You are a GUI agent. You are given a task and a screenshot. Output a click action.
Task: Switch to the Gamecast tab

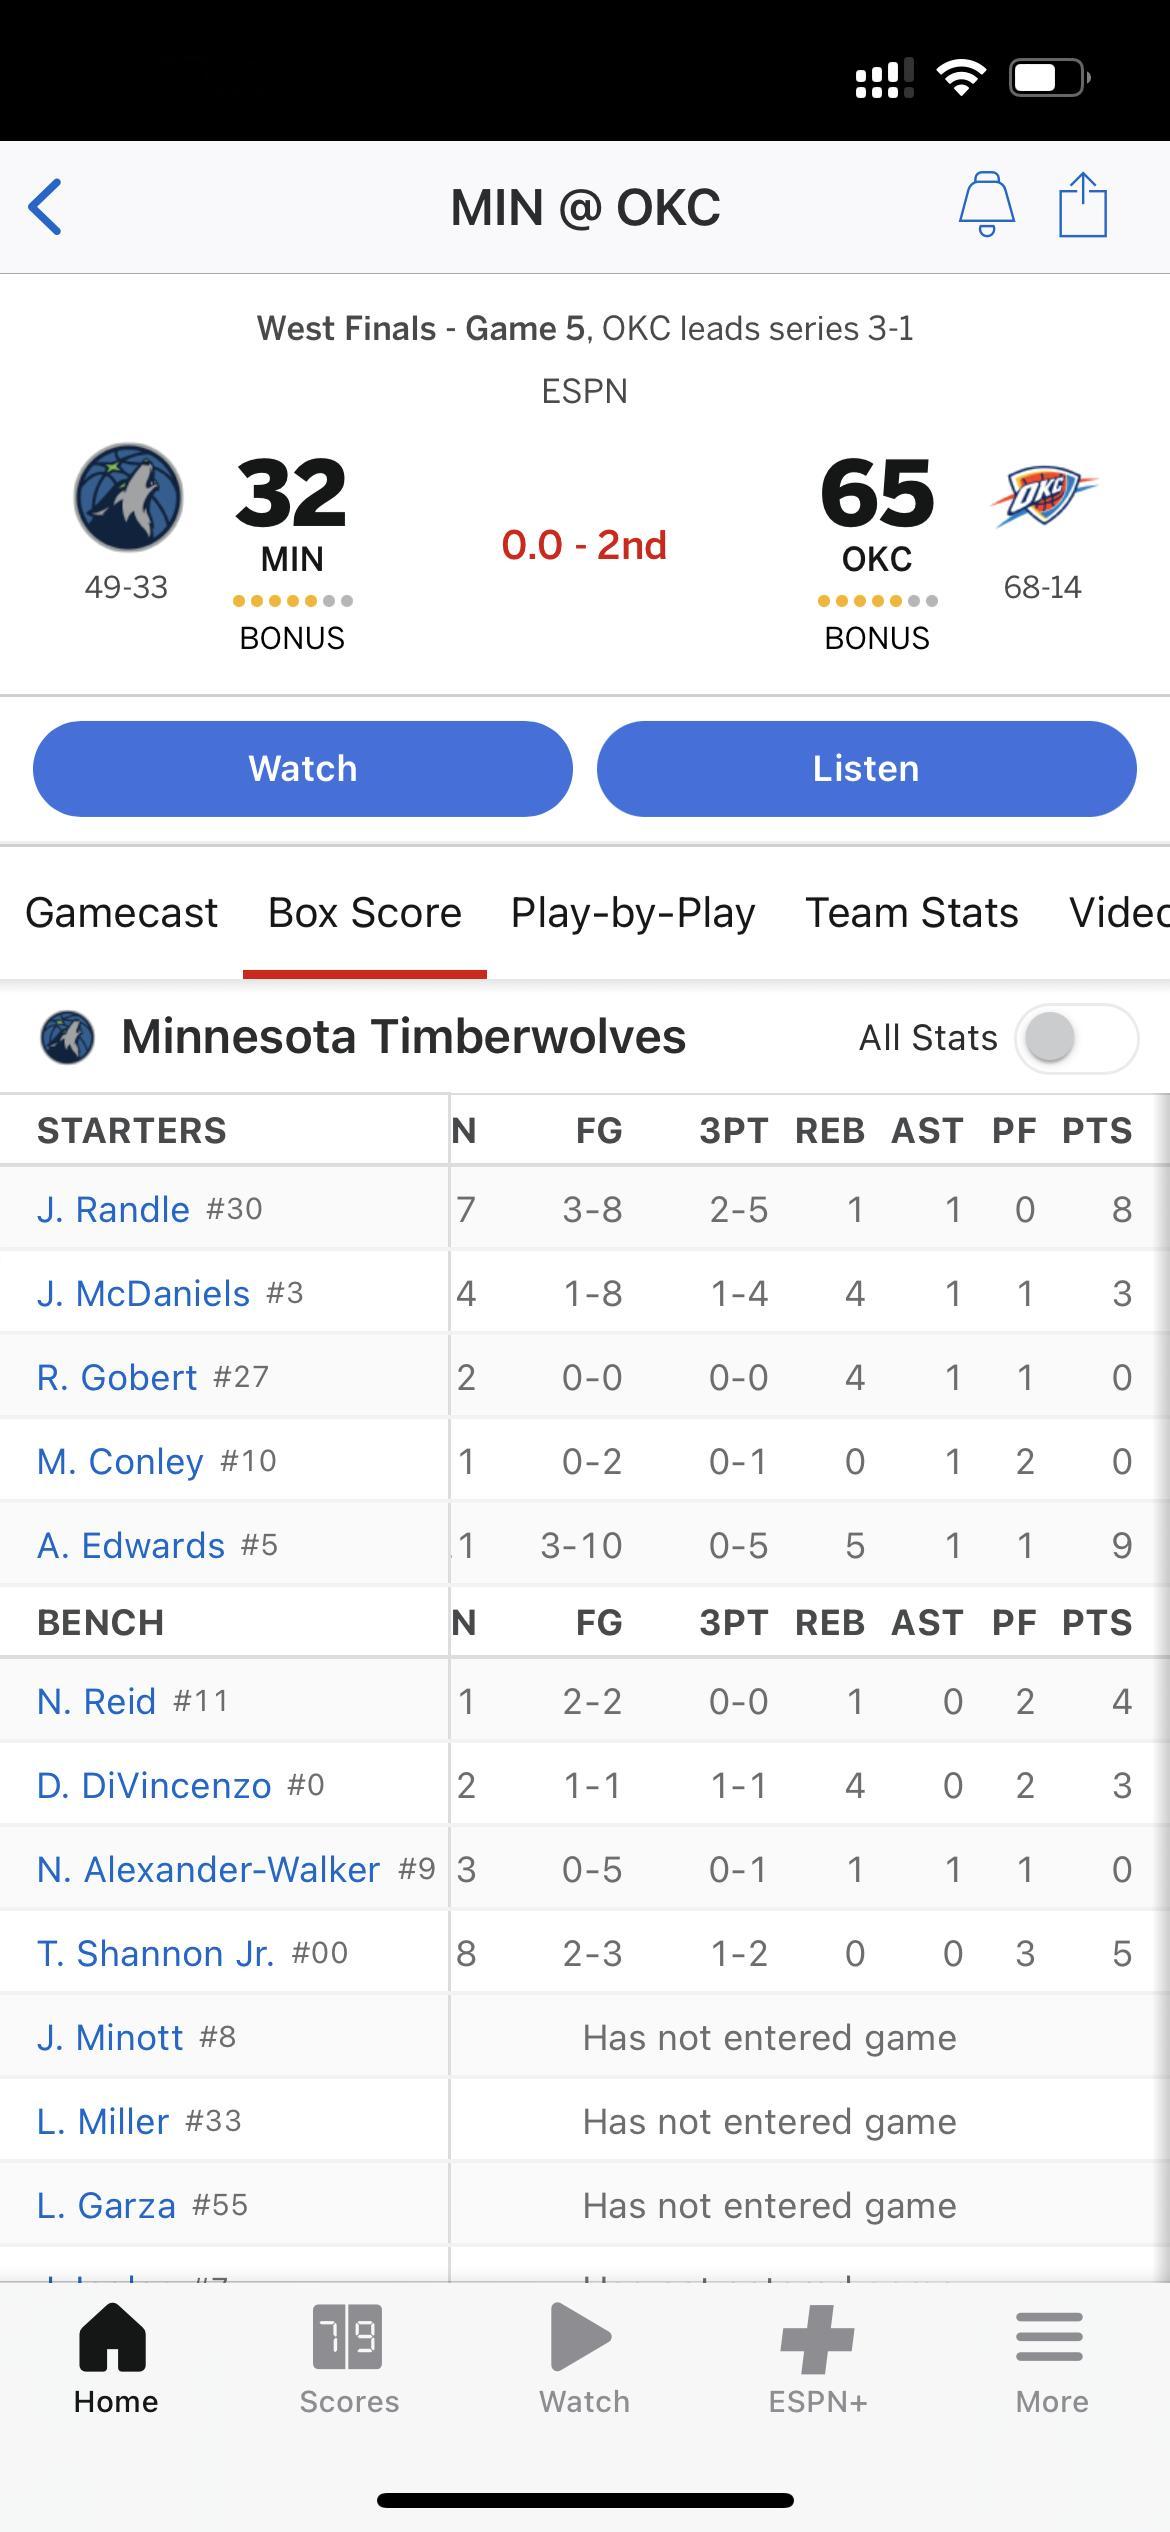(x=121, y=912)
